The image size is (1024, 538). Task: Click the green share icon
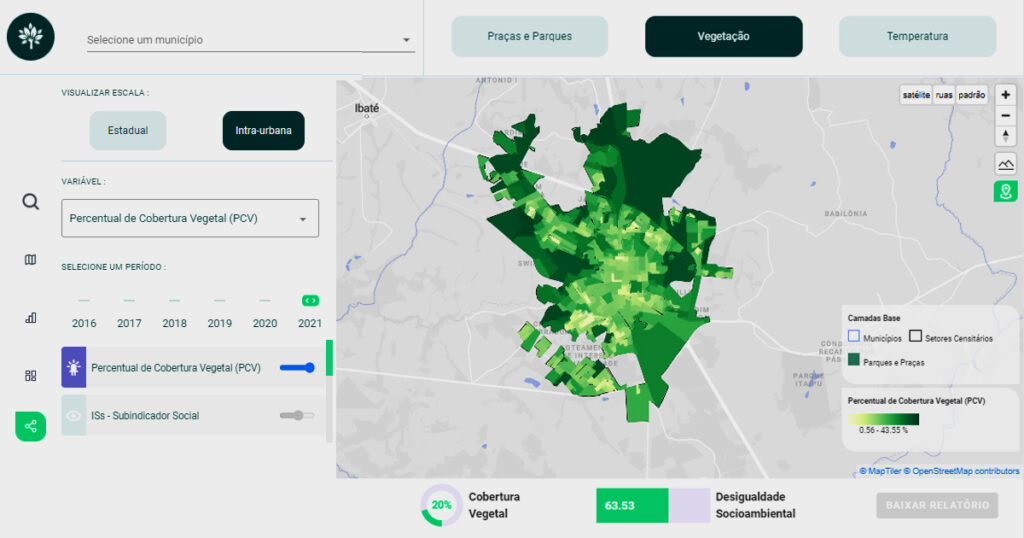coord(31,426)
